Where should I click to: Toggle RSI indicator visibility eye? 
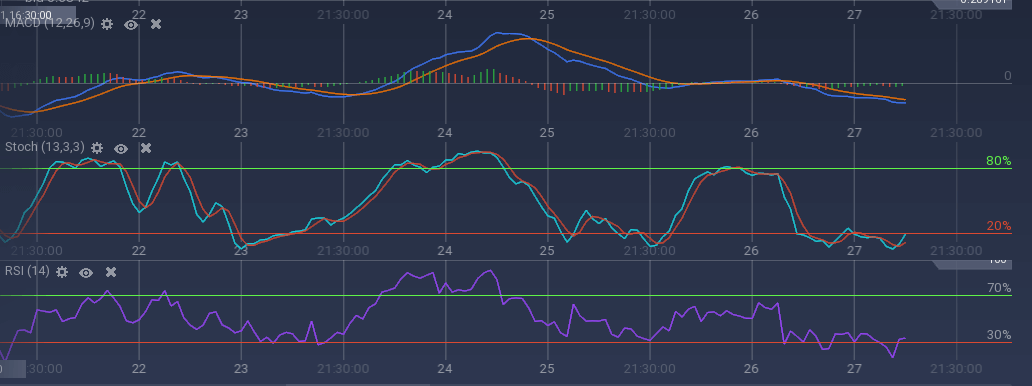[x=86, y=272]
